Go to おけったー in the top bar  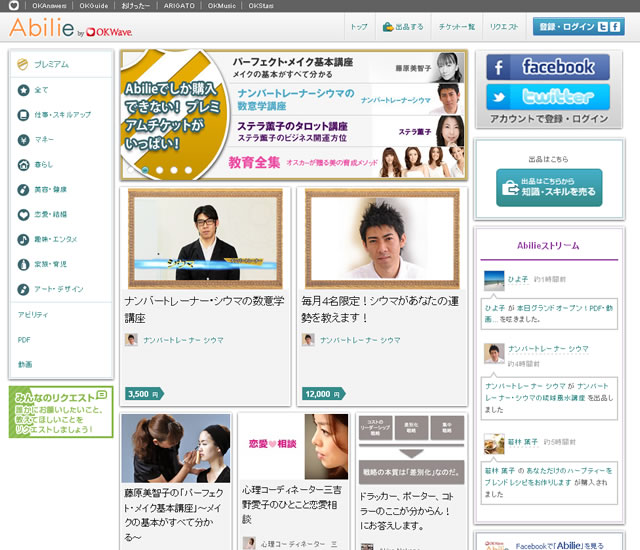click(136, 6)
